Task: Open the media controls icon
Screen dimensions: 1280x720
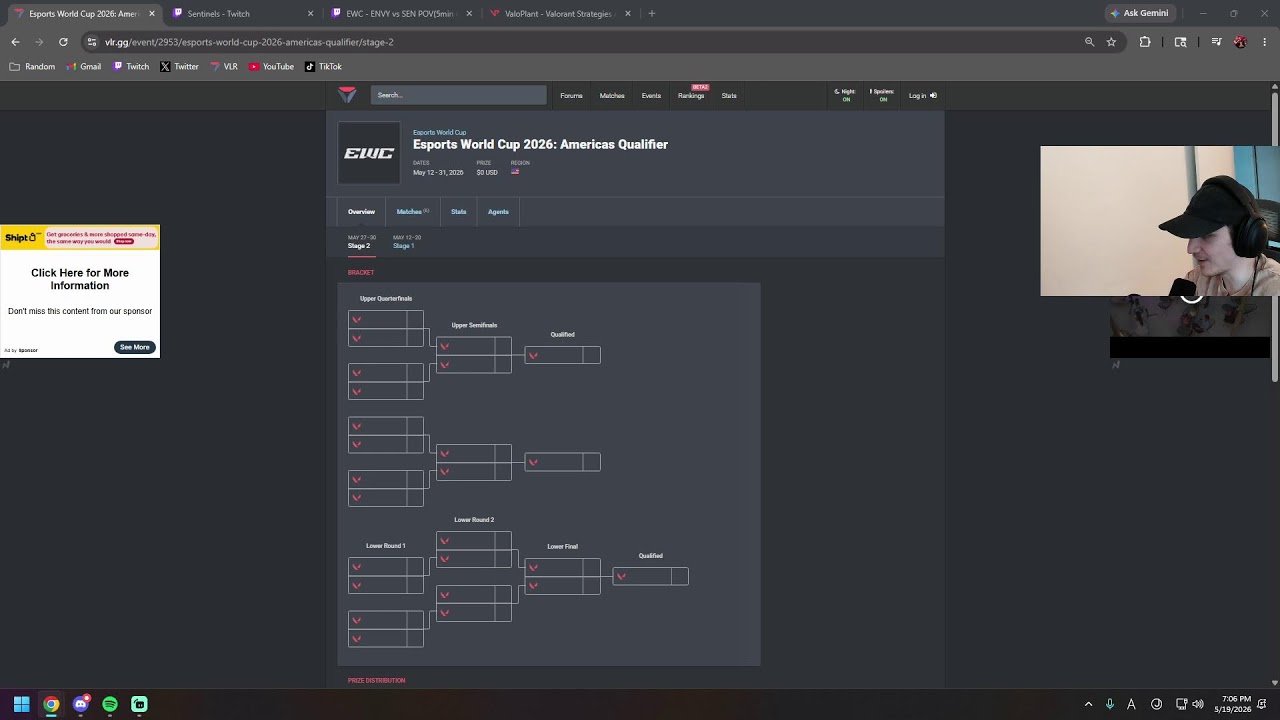Action: (x=1216, y=42)
